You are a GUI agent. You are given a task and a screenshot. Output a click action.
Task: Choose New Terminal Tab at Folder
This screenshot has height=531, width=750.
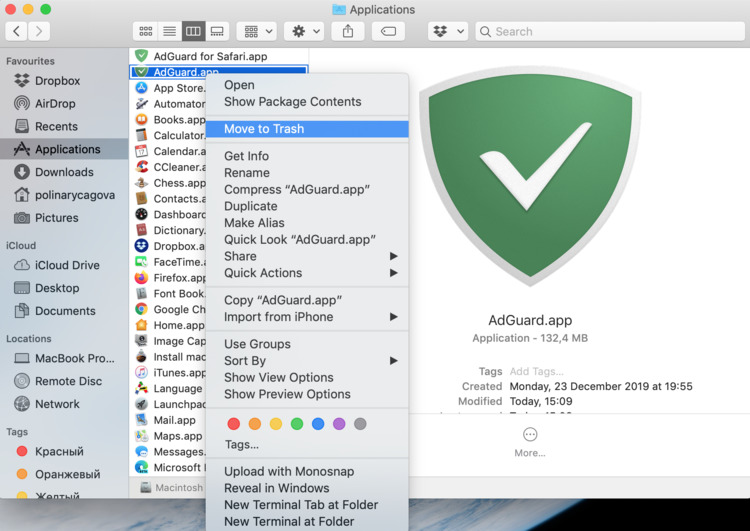click(x=307, y=505)
